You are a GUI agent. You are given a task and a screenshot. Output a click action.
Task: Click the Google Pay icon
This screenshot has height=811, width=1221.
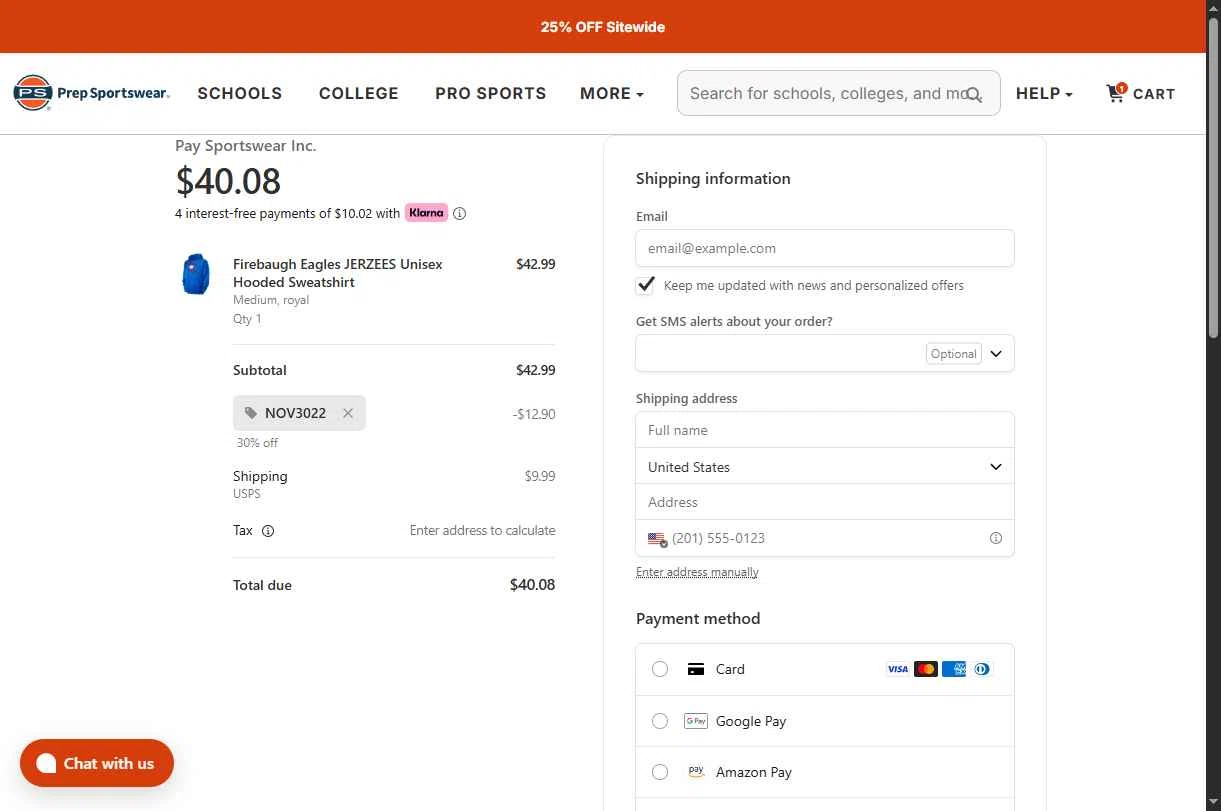click(695, 721)
